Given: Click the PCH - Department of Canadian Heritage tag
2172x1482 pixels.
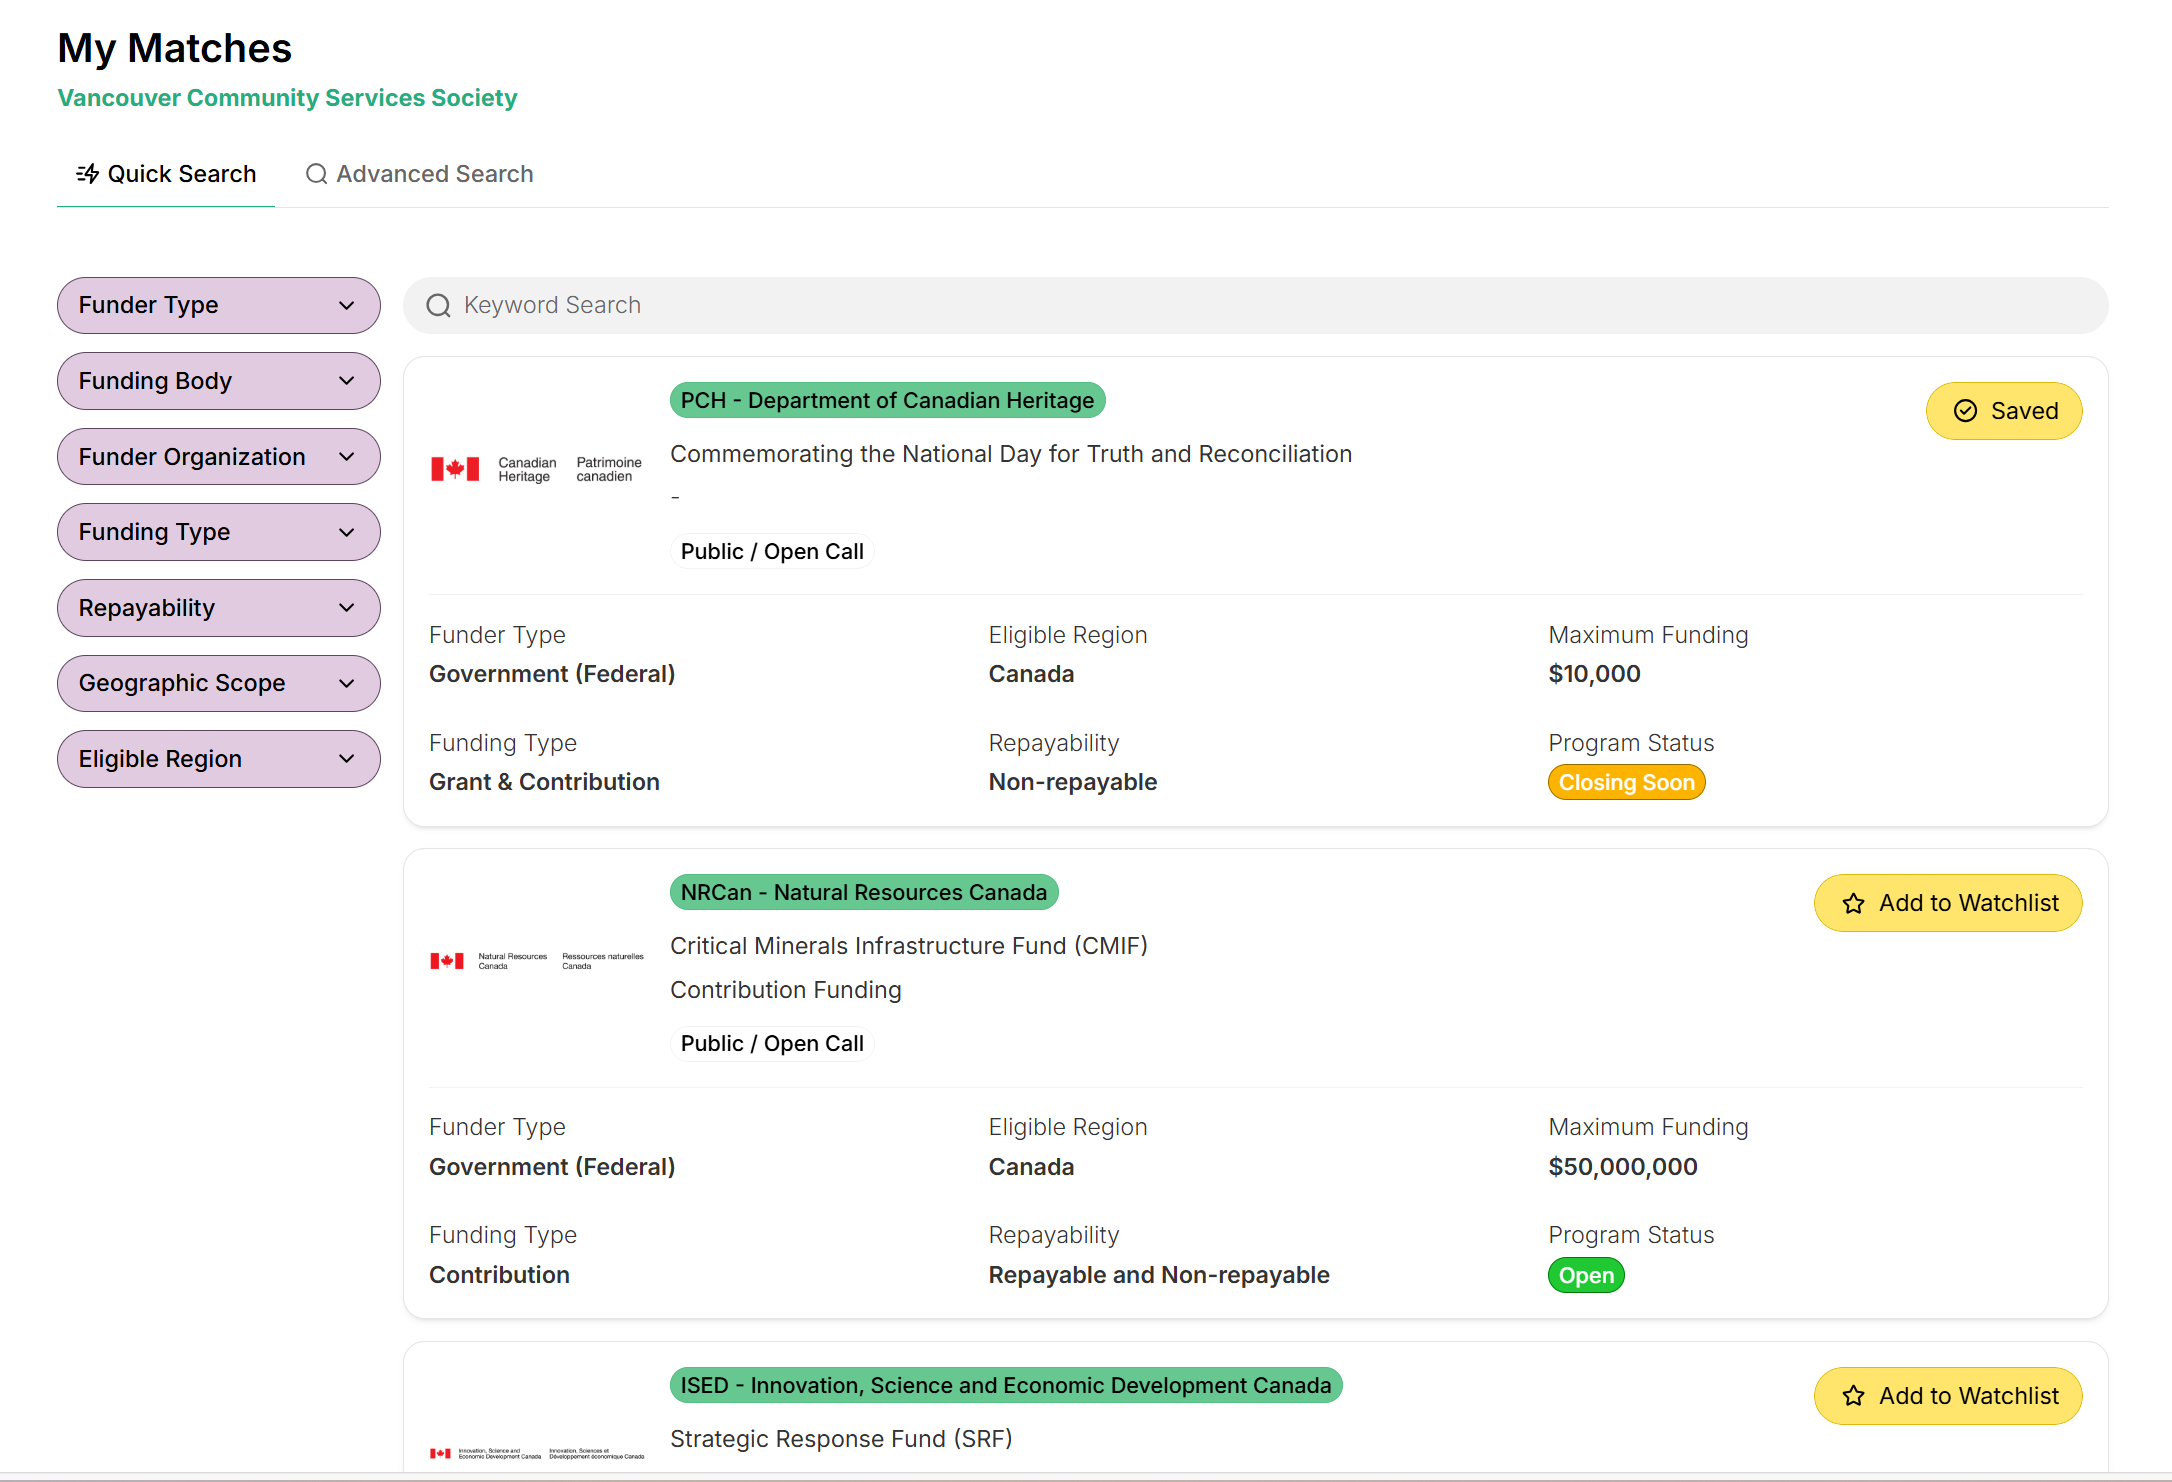Looking at the screenshot, I should pyautogui.click(x=887, y=400).
